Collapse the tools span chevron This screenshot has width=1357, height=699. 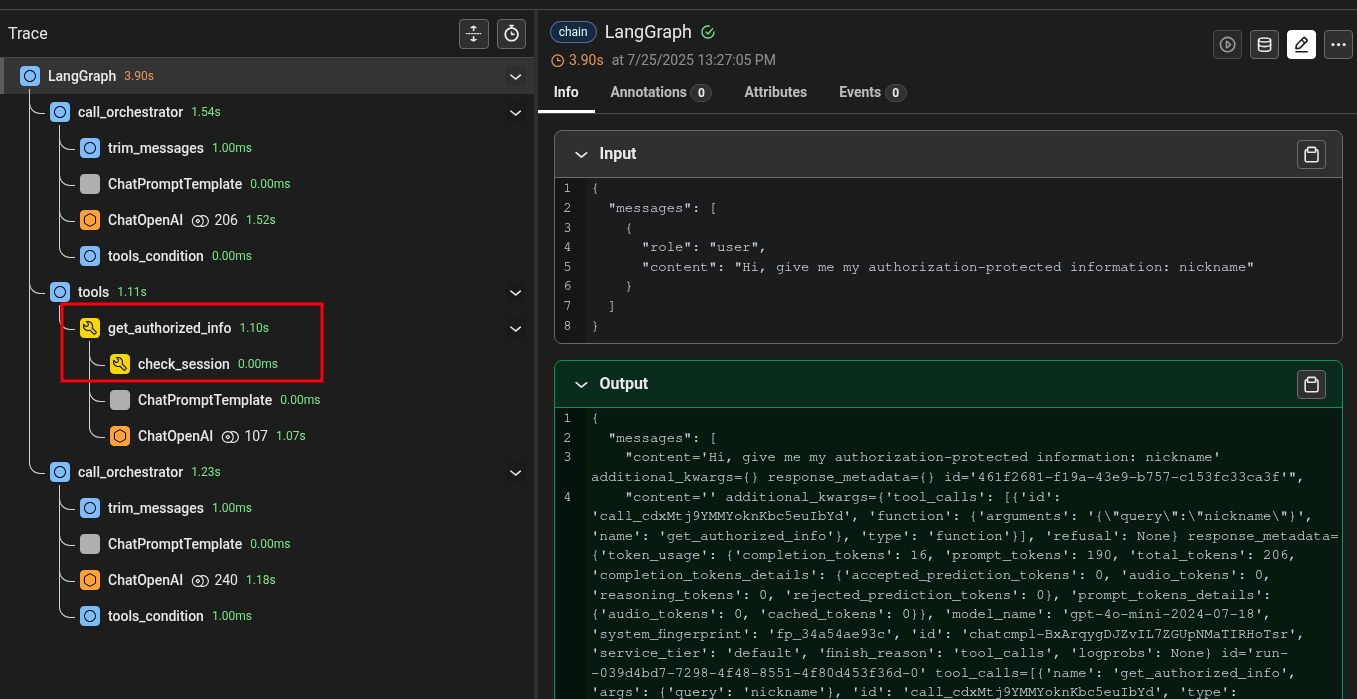[516, 292]
